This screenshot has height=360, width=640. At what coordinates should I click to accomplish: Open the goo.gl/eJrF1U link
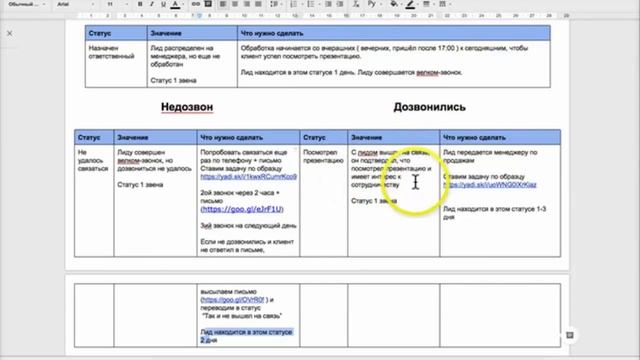pyautogui.click(x=242, y=209)
